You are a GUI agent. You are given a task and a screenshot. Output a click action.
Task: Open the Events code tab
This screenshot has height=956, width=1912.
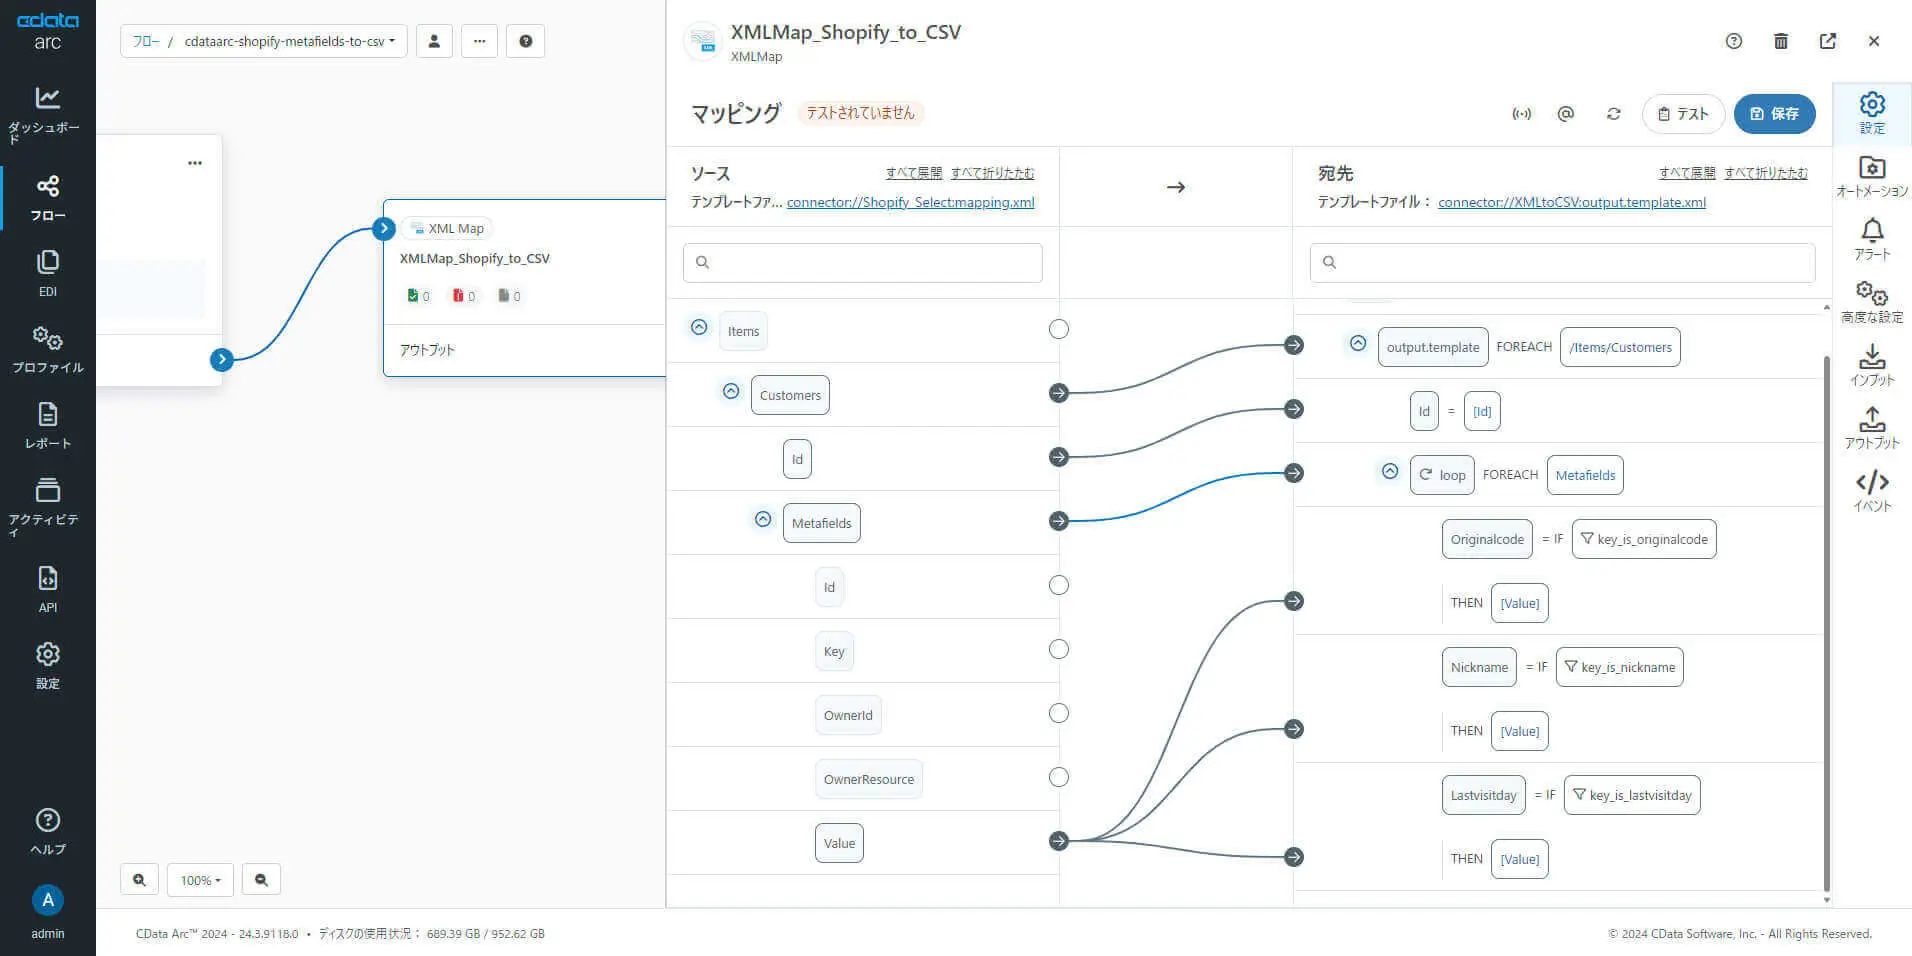(x=1871, y=491)
